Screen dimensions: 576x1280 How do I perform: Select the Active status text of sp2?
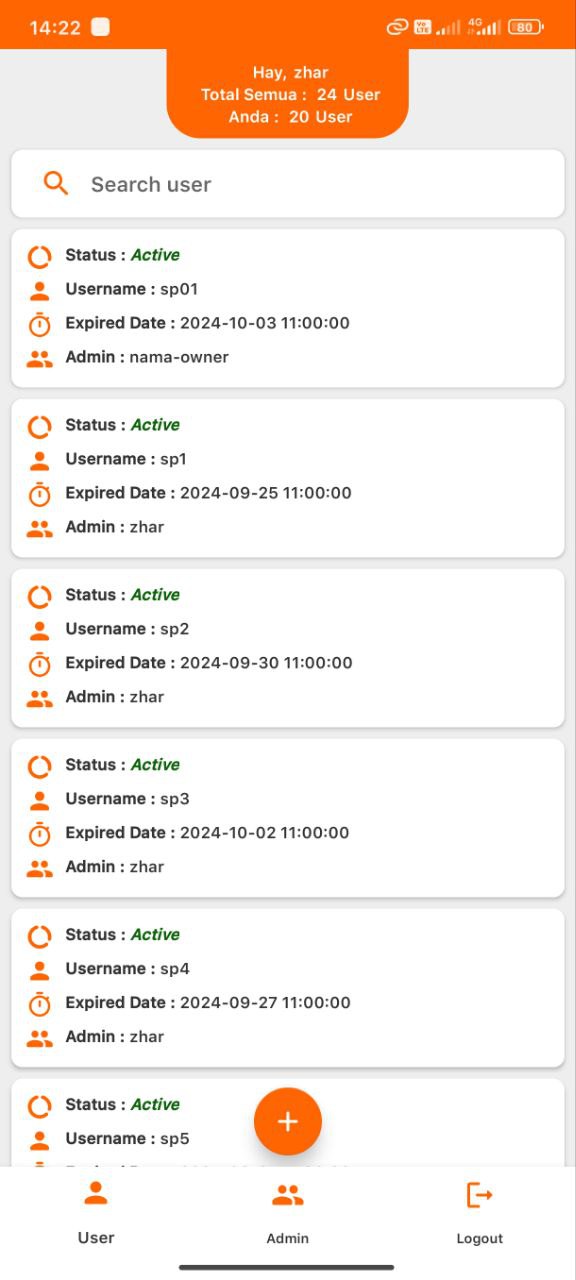click(155, 595)
